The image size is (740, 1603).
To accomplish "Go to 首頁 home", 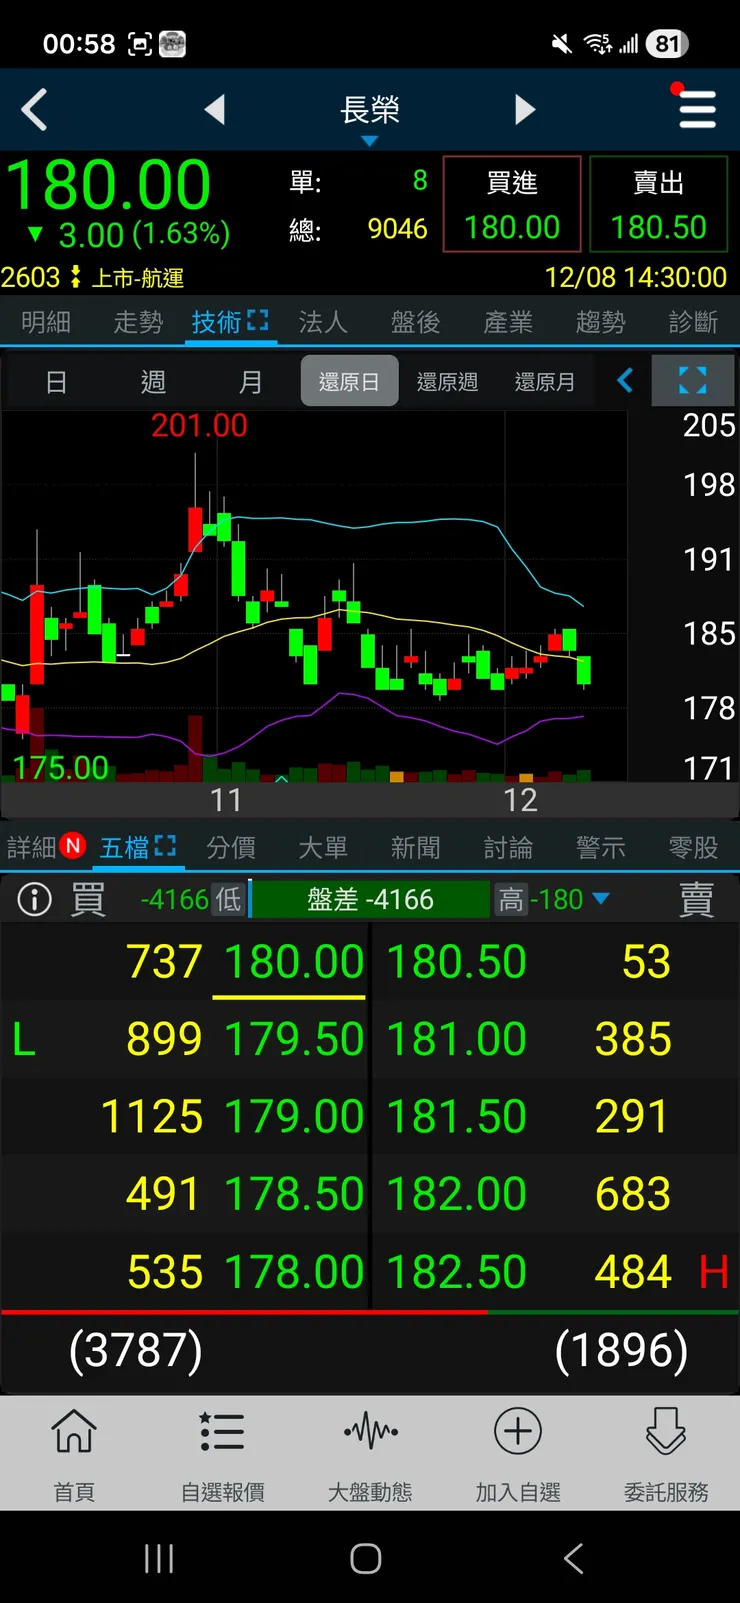I will click(74, 1455).
